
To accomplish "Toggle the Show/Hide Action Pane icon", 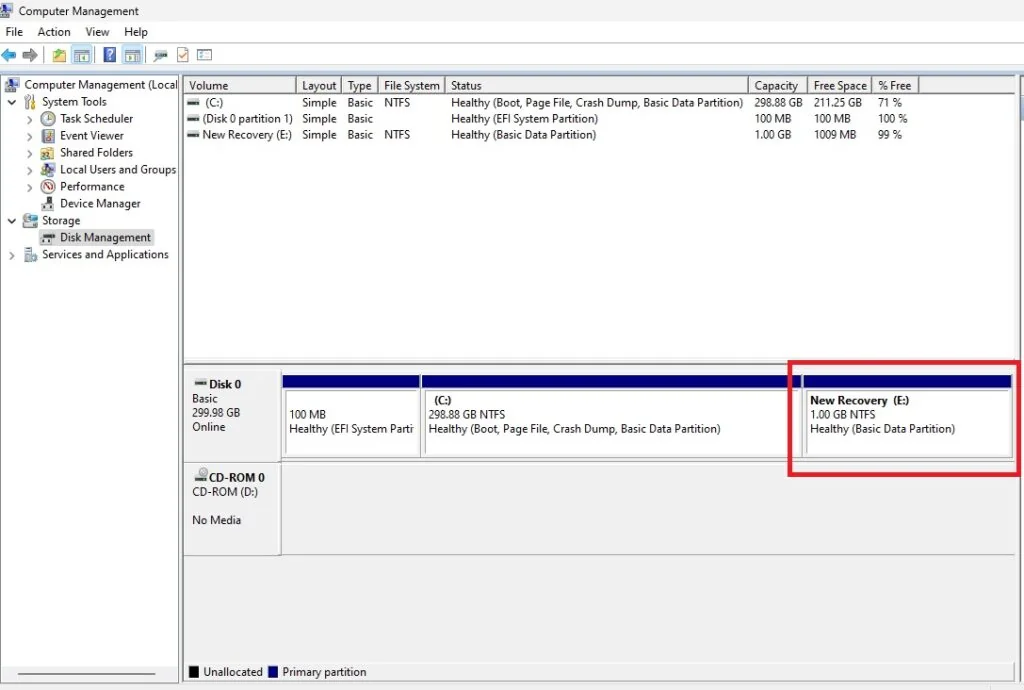I will (133, 55).
